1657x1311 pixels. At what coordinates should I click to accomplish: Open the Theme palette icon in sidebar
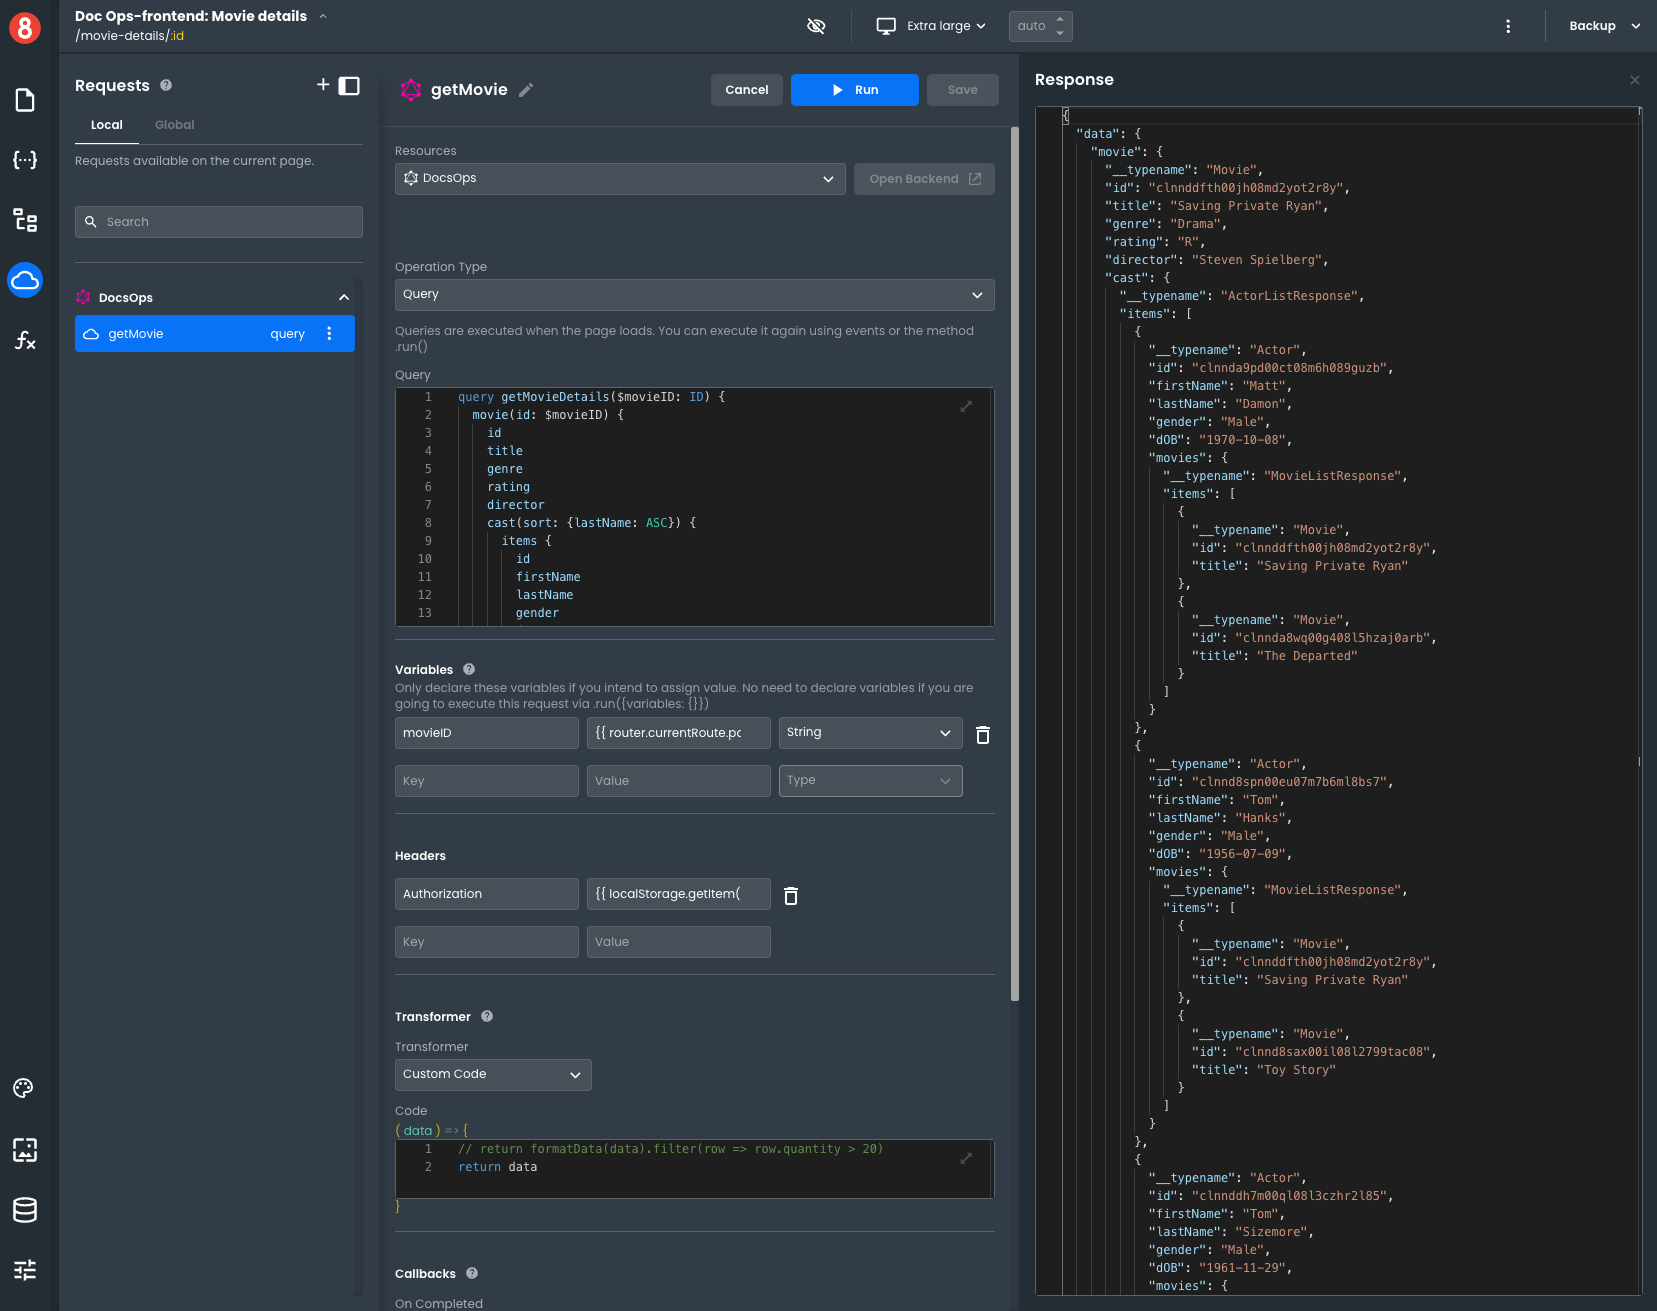click(x=24, y=1088)
